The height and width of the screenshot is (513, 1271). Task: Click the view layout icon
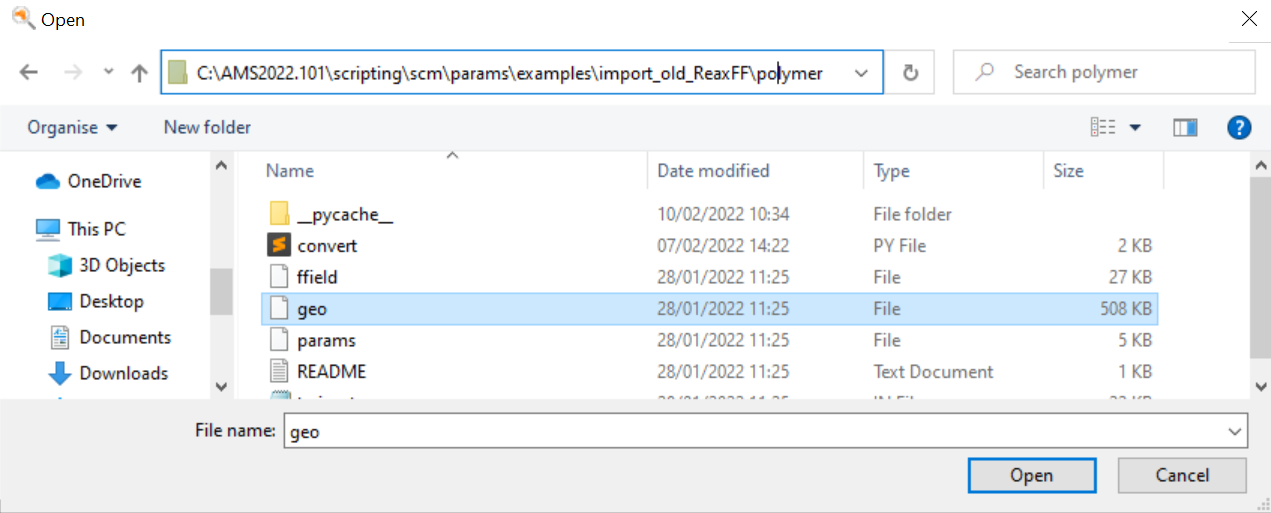1103,127
